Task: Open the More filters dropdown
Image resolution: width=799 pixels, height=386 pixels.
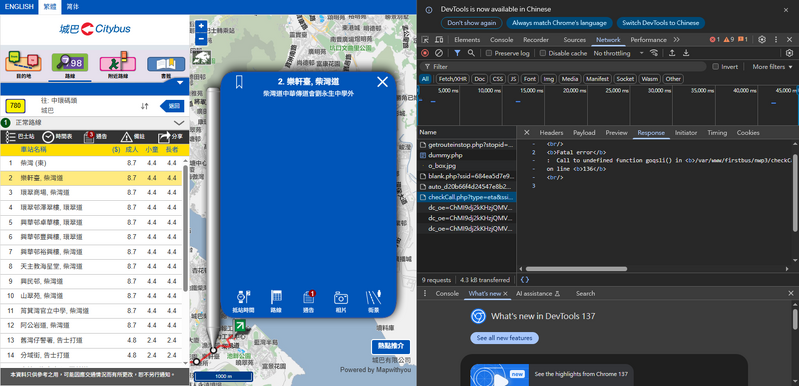Action: click(x=773, y=67)
